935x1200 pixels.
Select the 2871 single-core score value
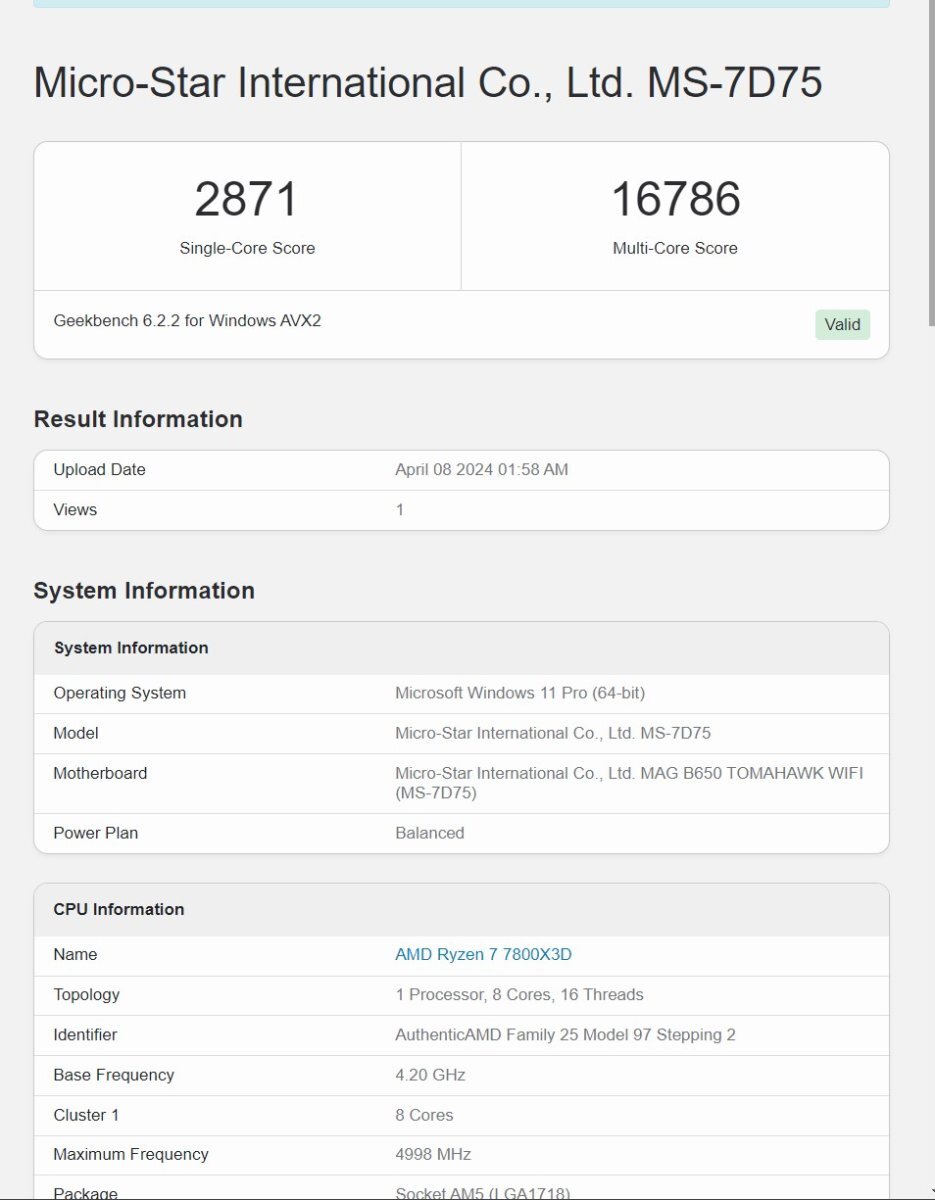247,199
